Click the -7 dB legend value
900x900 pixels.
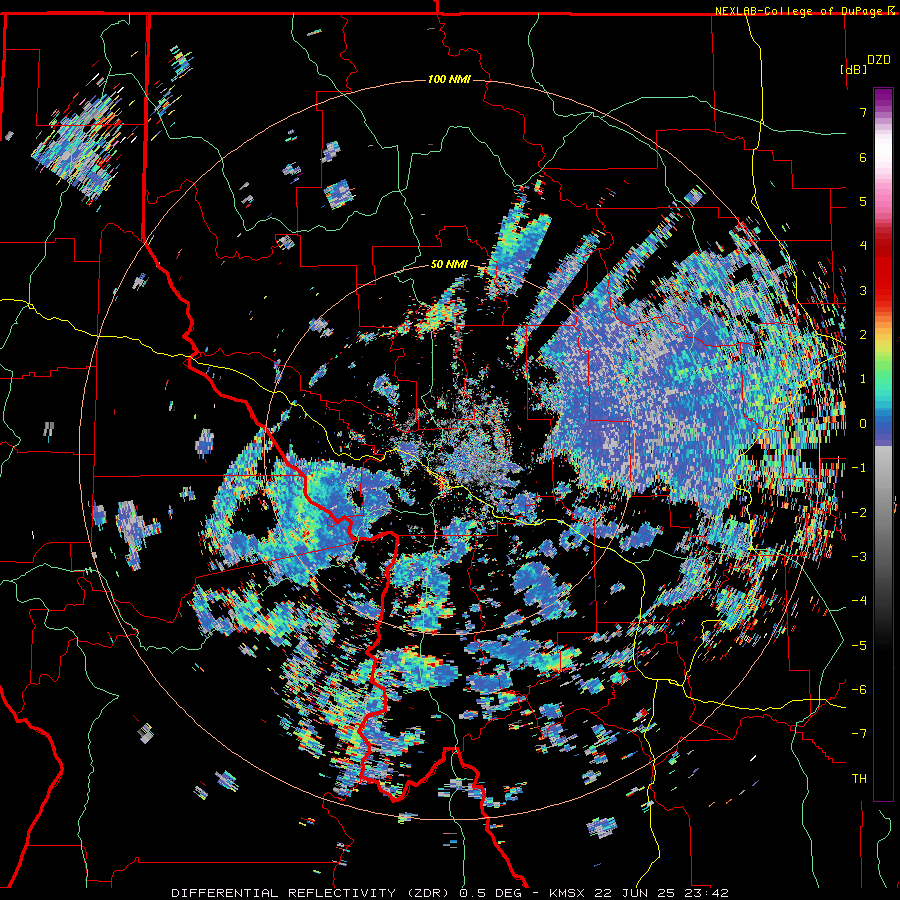point(859,734)
